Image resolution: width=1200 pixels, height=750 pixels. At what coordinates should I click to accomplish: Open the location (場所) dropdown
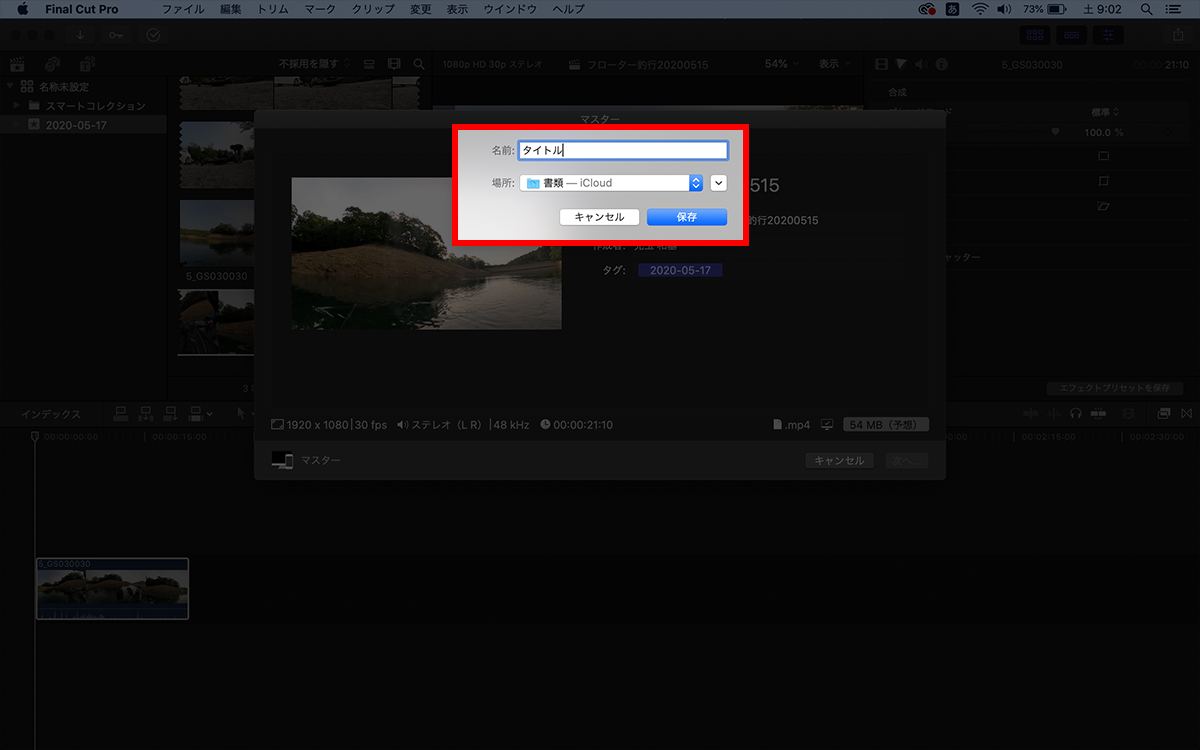point(611,183)
